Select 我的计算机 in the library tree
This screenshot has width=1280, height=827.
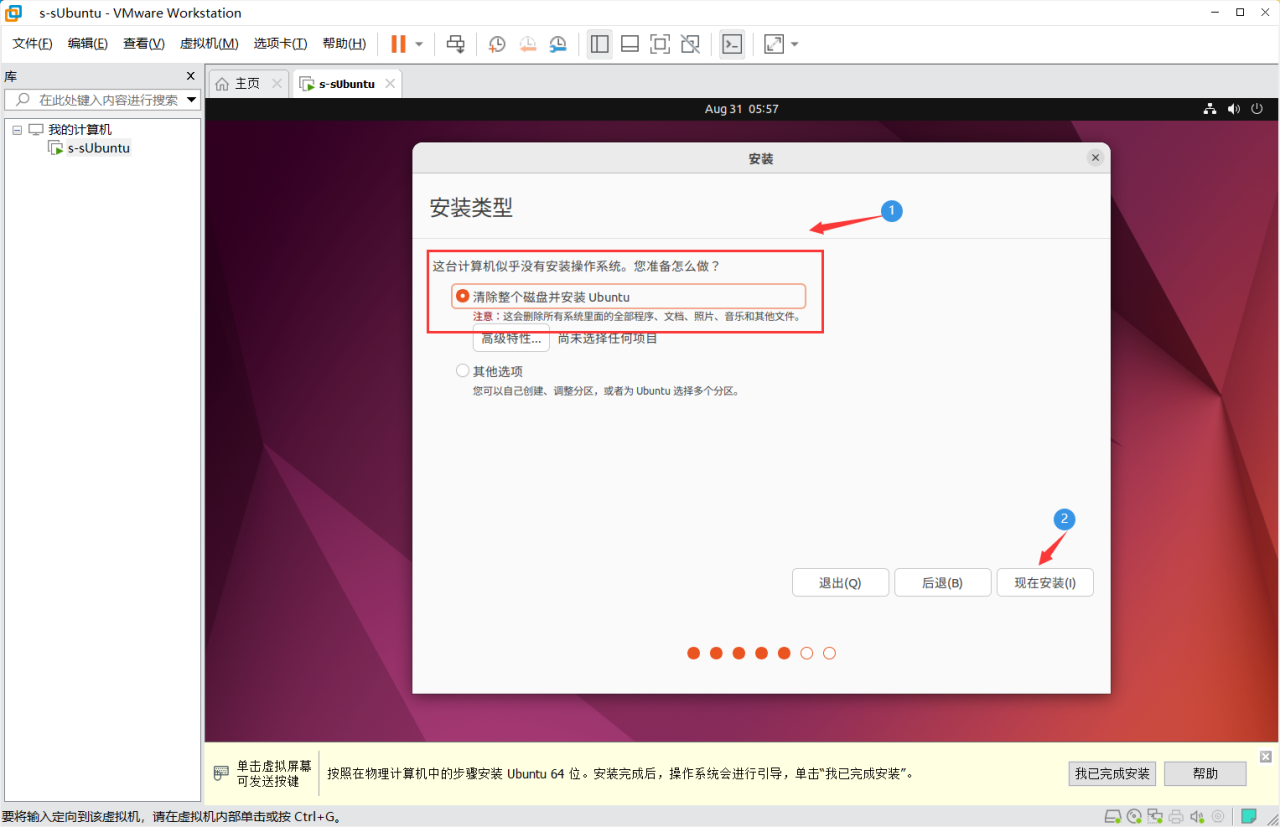[80, 130]
